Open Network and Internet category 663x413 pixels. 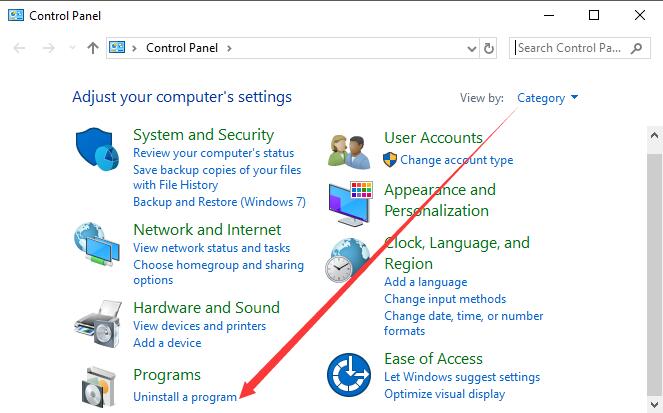207,230
